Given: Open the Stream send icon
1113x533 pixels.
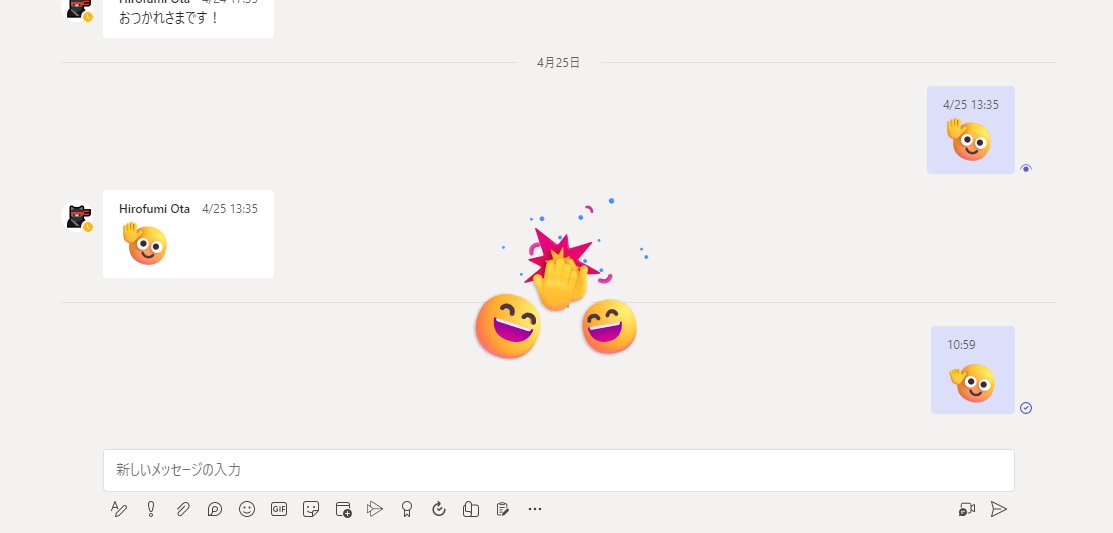Looking at the screenshot, I should coord(375,509).
